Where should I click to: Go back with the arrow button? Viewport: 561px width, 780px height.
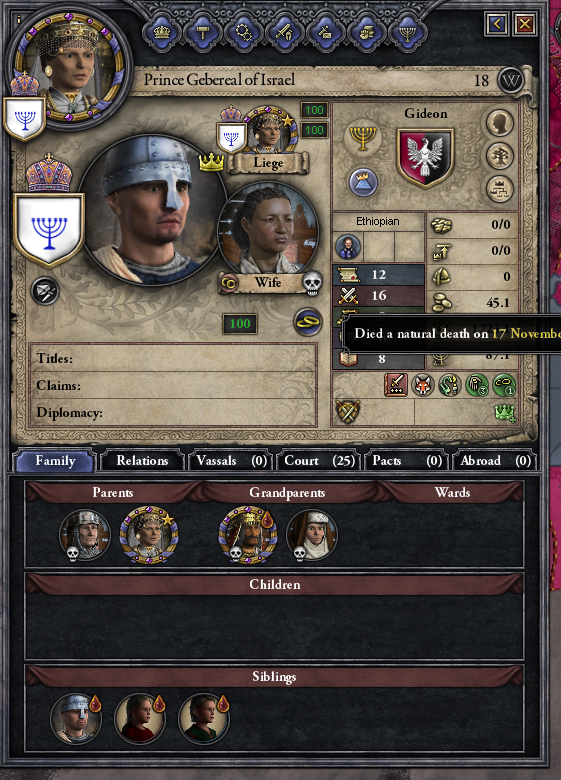pos(496,23)
